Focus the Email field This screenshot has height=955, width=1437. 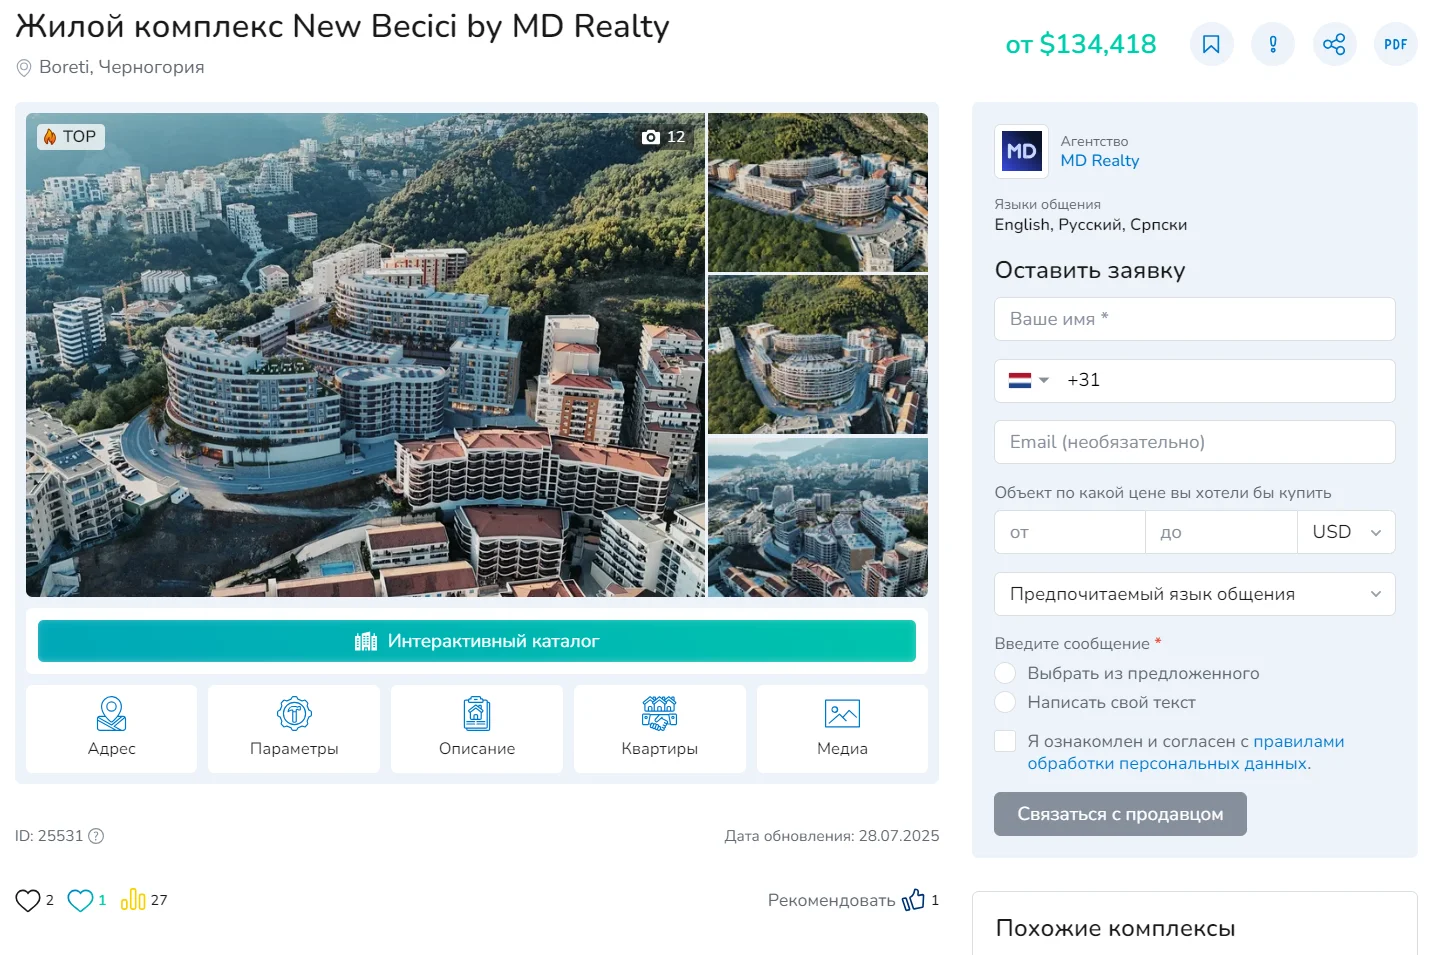pyautogui.click(x=1194, y=442)
